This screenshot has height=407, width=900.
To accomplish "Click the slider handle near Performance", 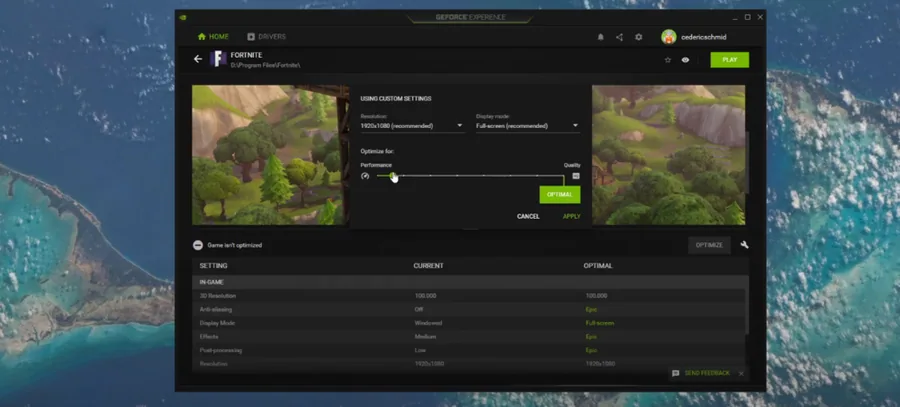I will (393, 176).
